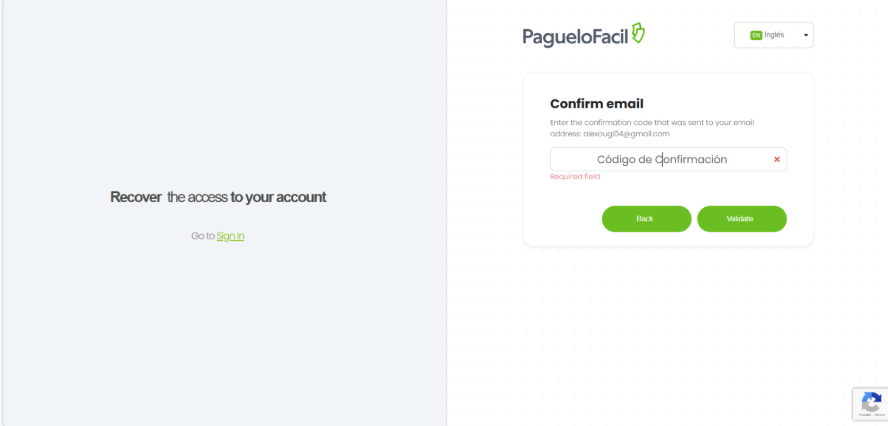The width and height of the screenshot is (888, 426).
Task: Open the reCAPTCHA privacy and terms text
Action: coord(871,416)
